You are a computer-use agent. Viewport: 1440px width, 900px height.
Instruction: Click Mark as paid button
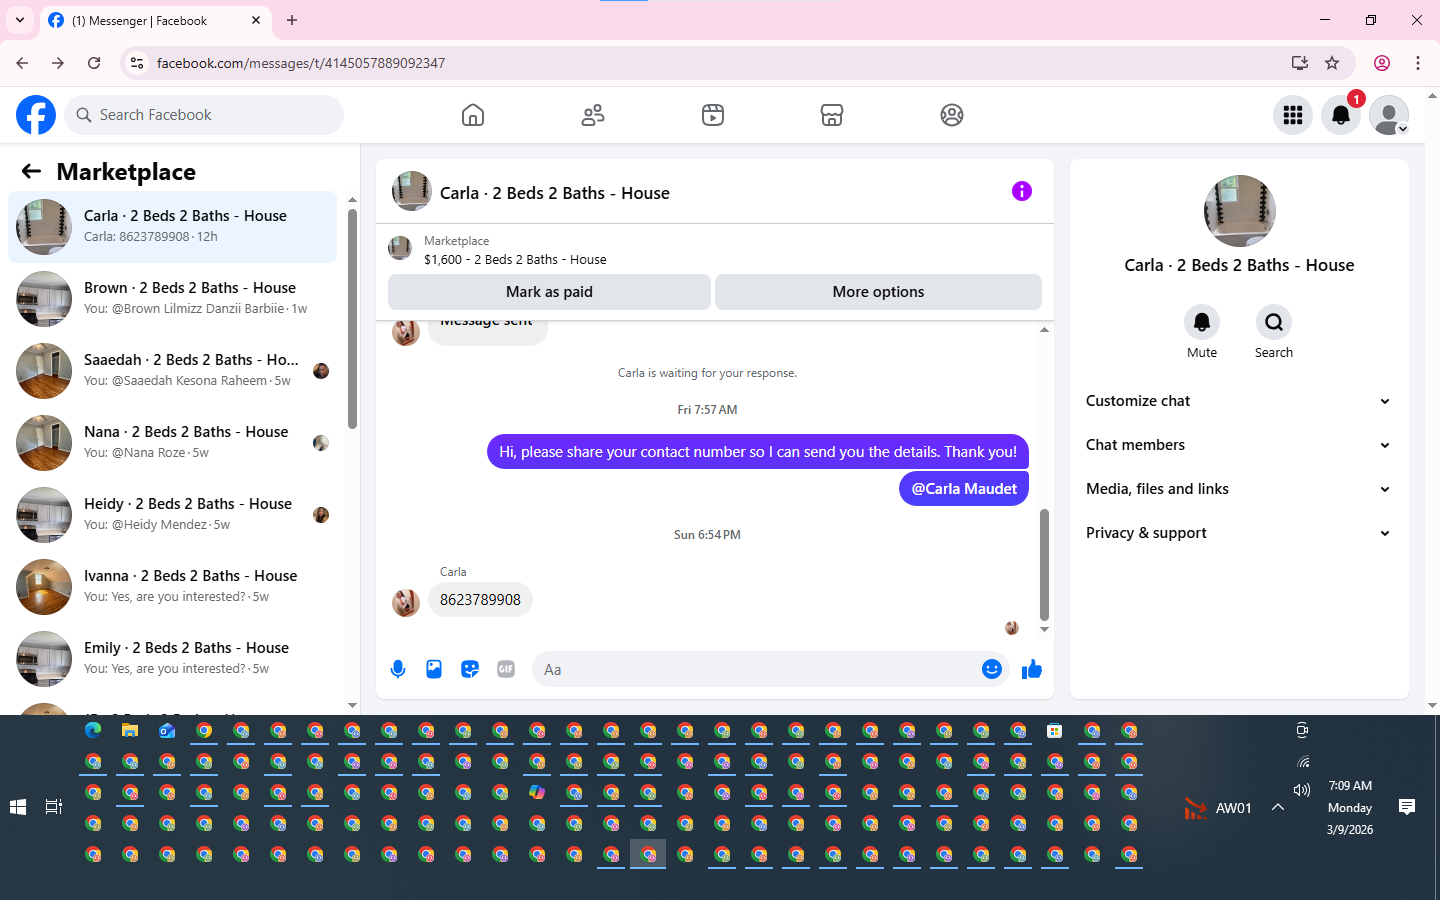point(549,292)
